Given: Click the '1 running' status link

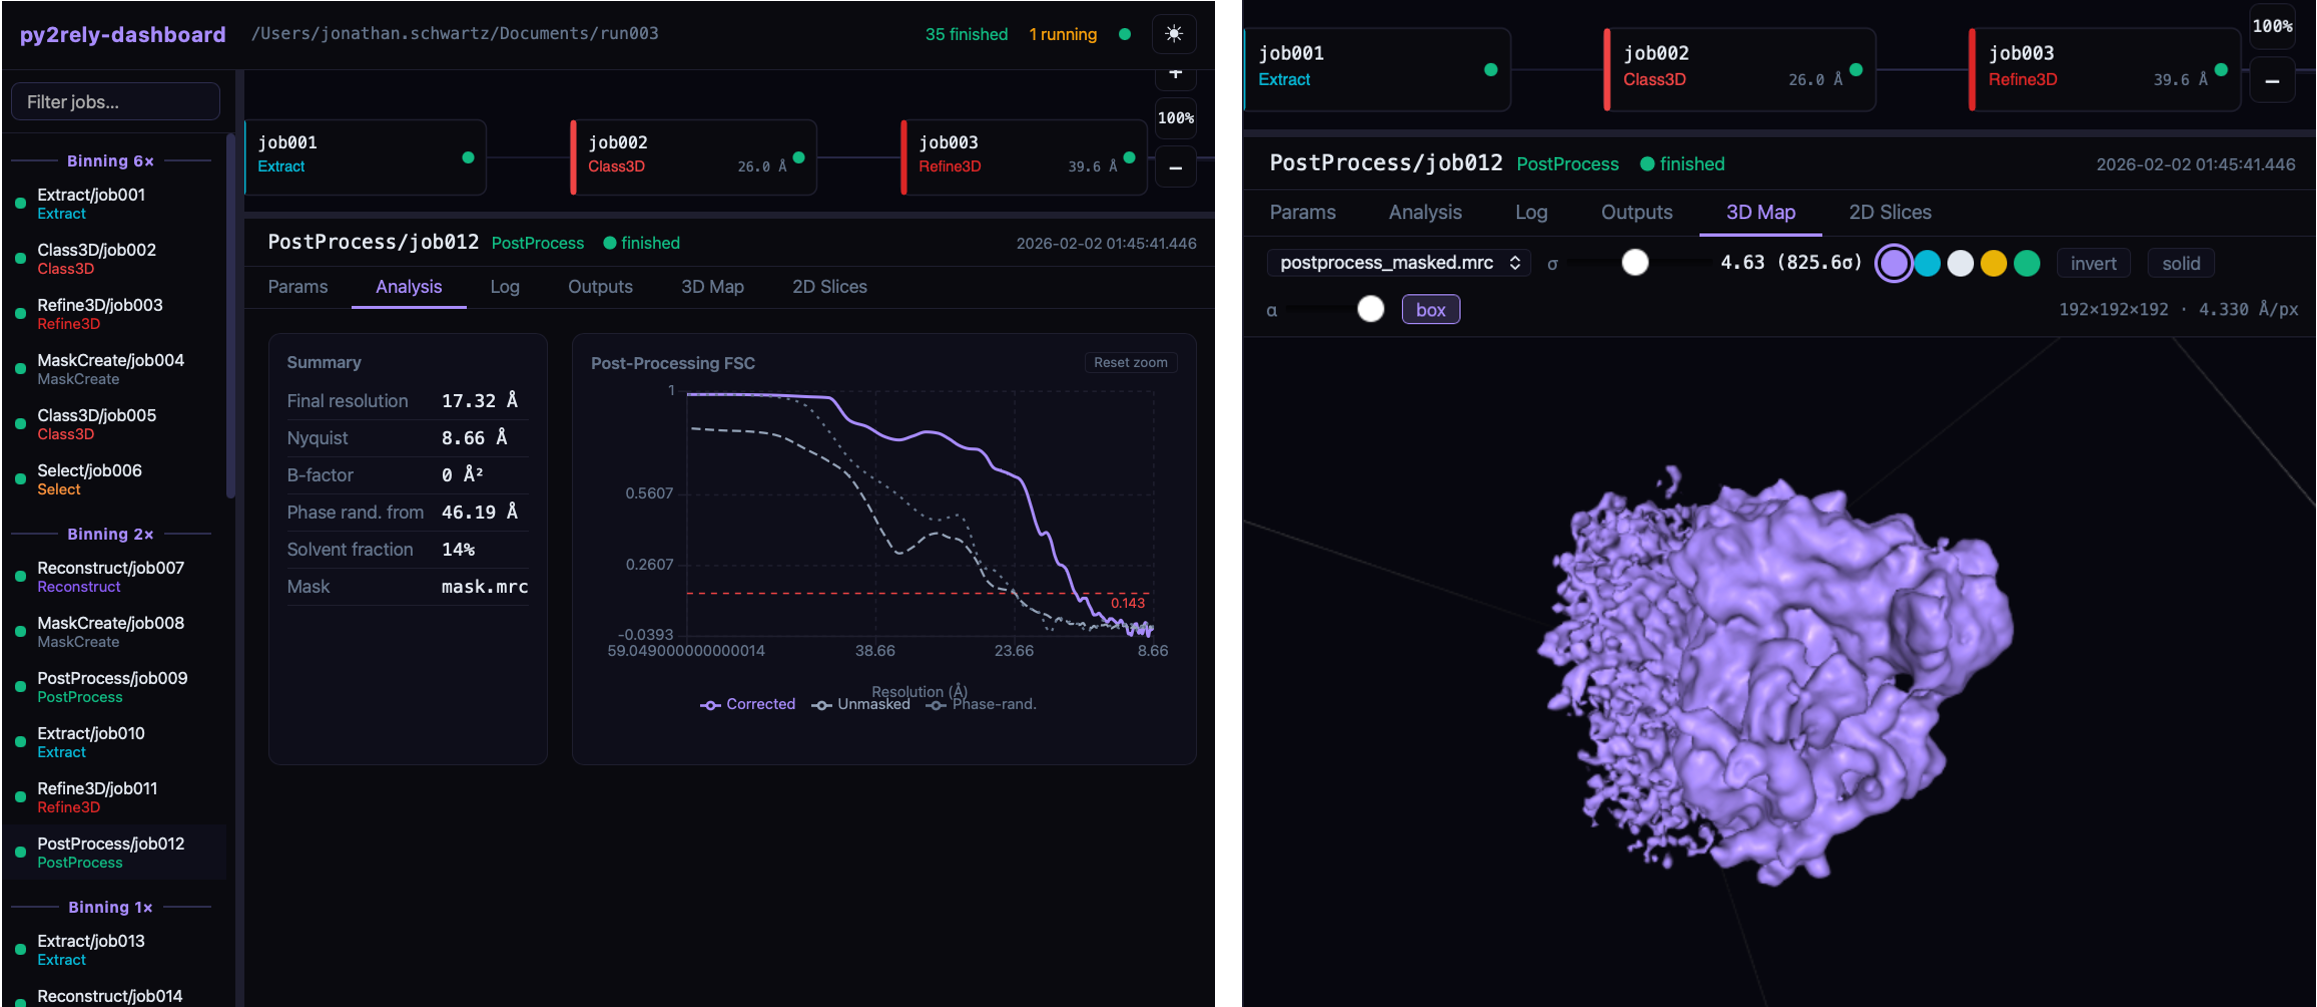Looking at the screenshot, I should [x=1062, y=34].
